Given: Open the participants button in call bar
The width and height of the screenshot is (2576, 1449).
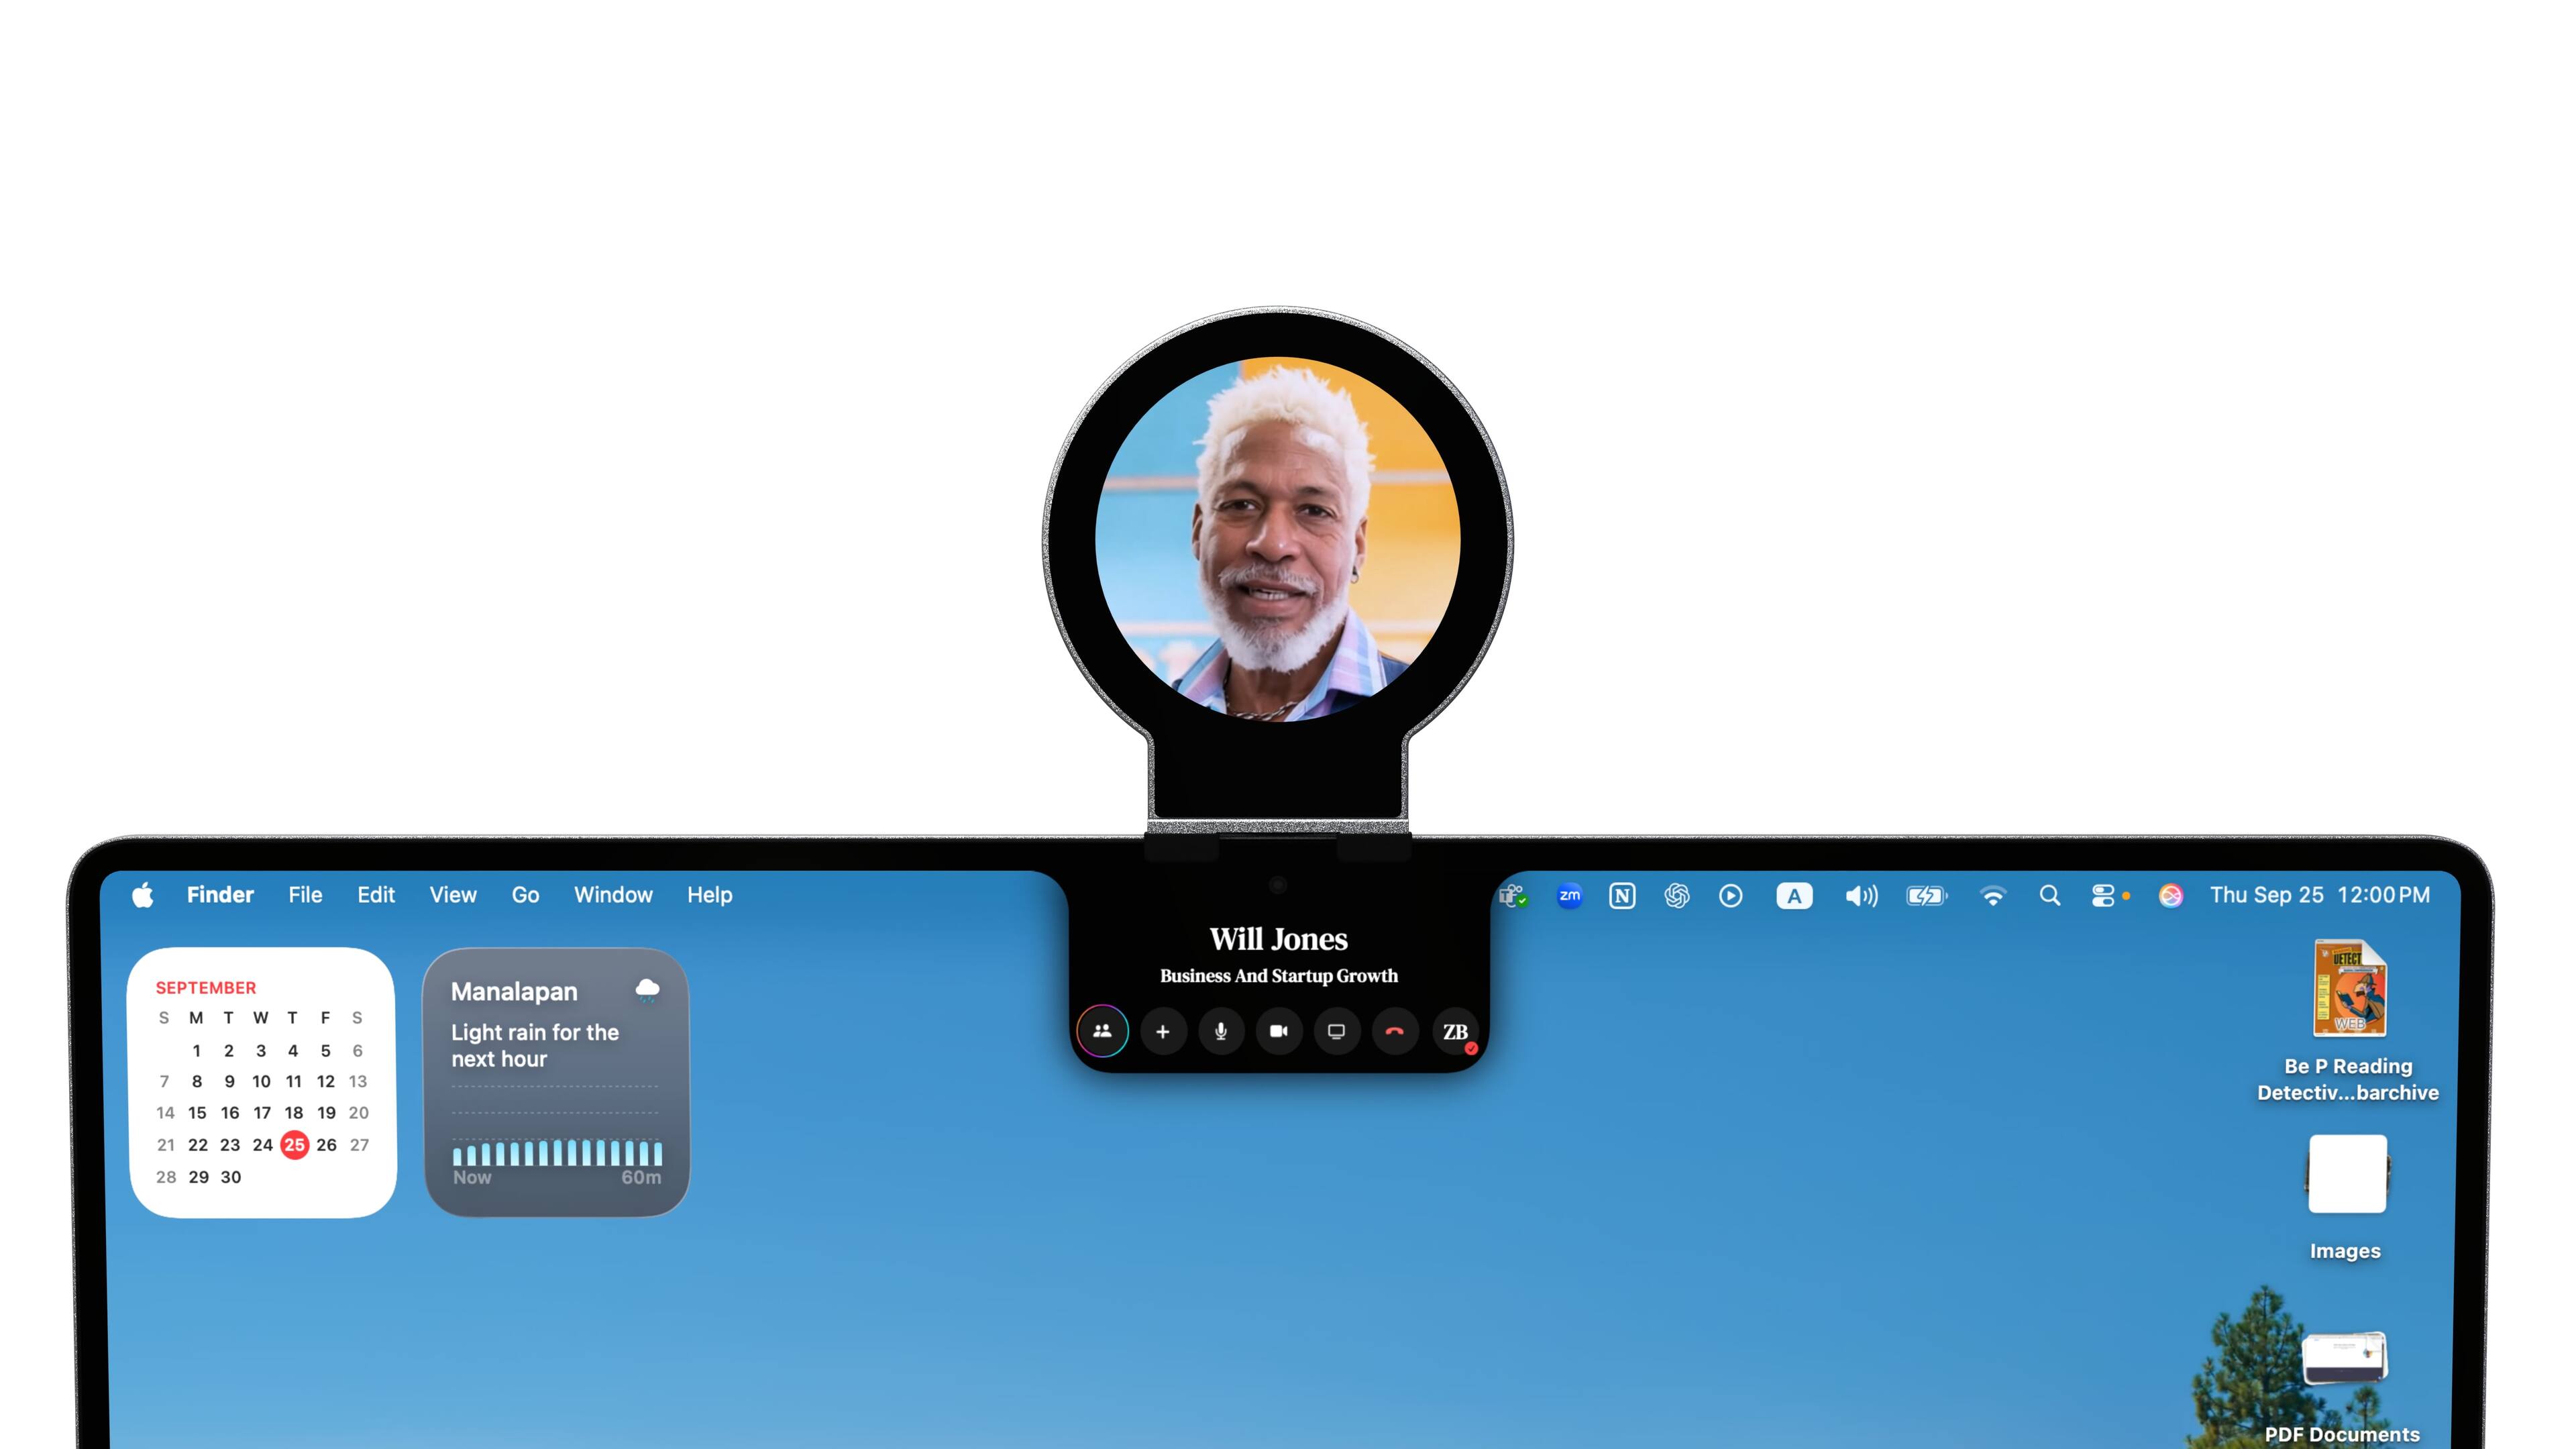Looking at the screenshot, I should coord(1102,1031).
